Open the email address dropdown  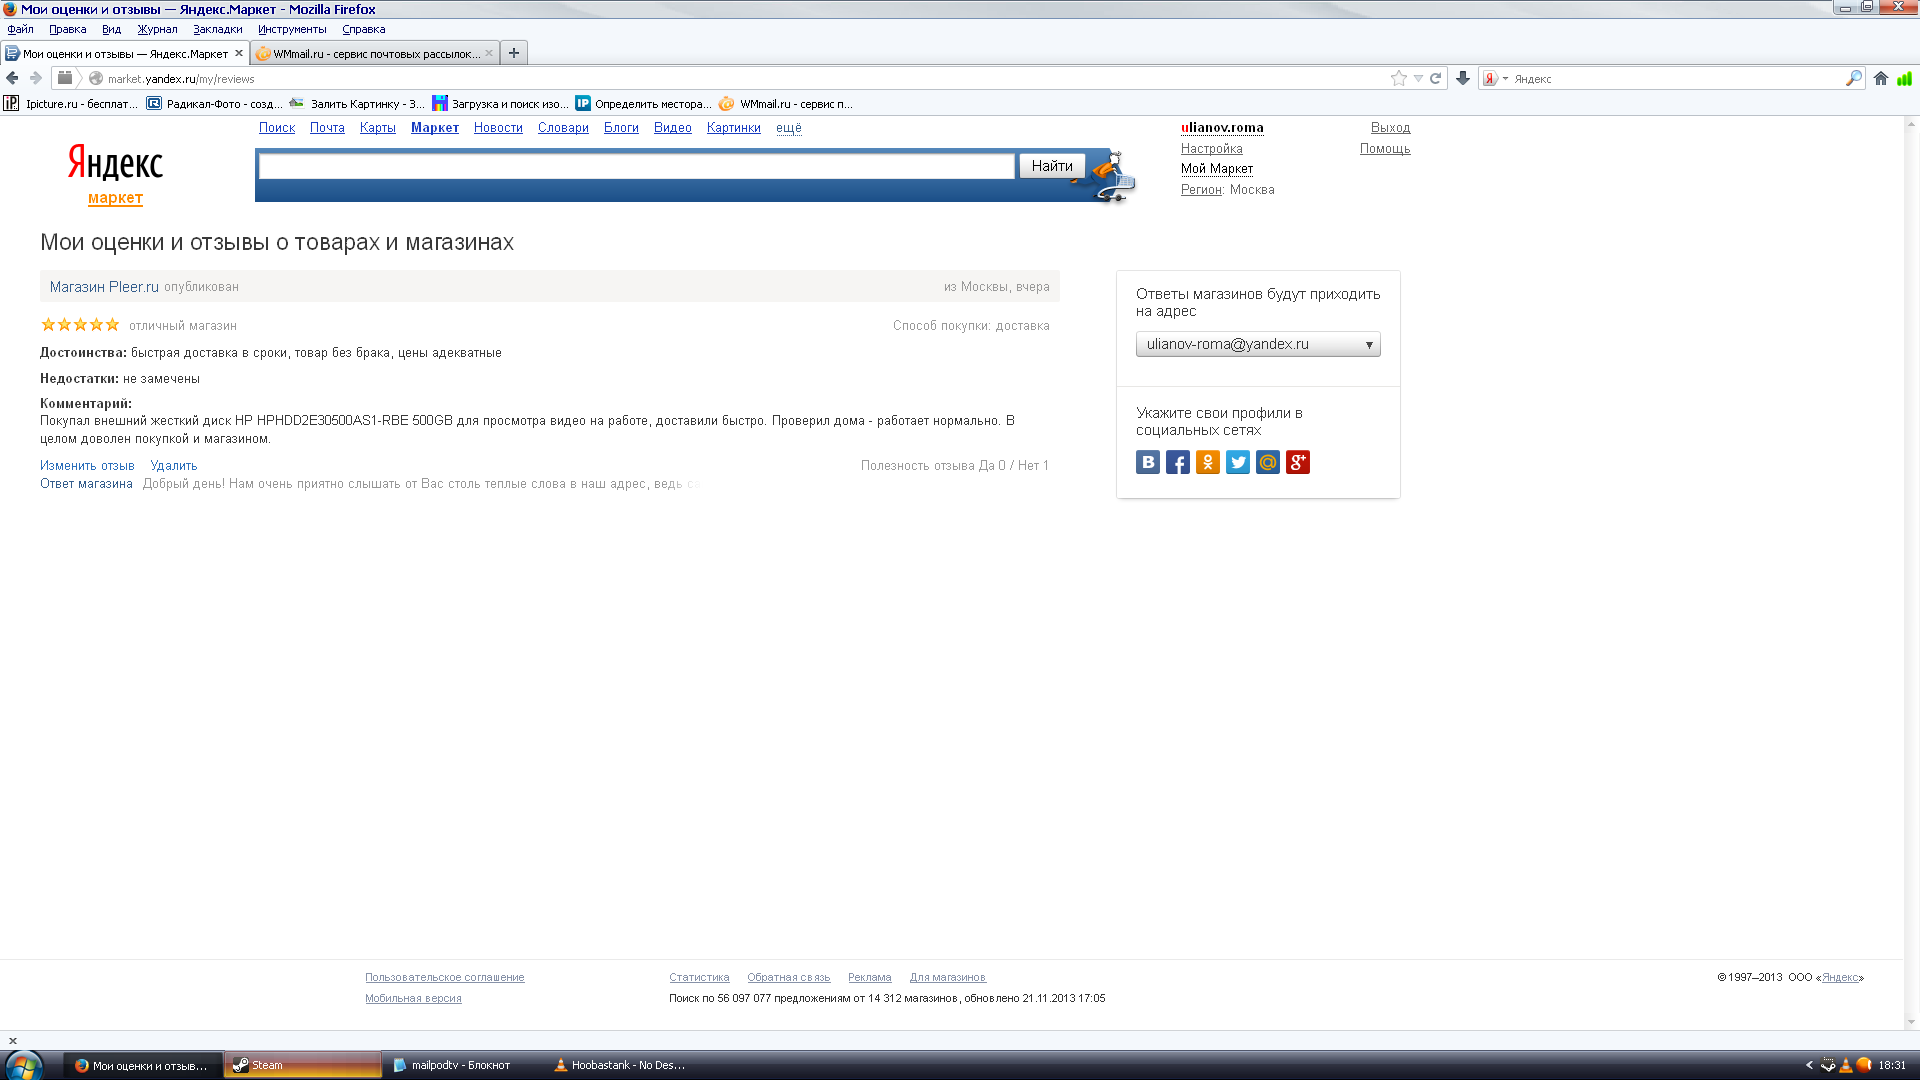(x=1258, y=344)
